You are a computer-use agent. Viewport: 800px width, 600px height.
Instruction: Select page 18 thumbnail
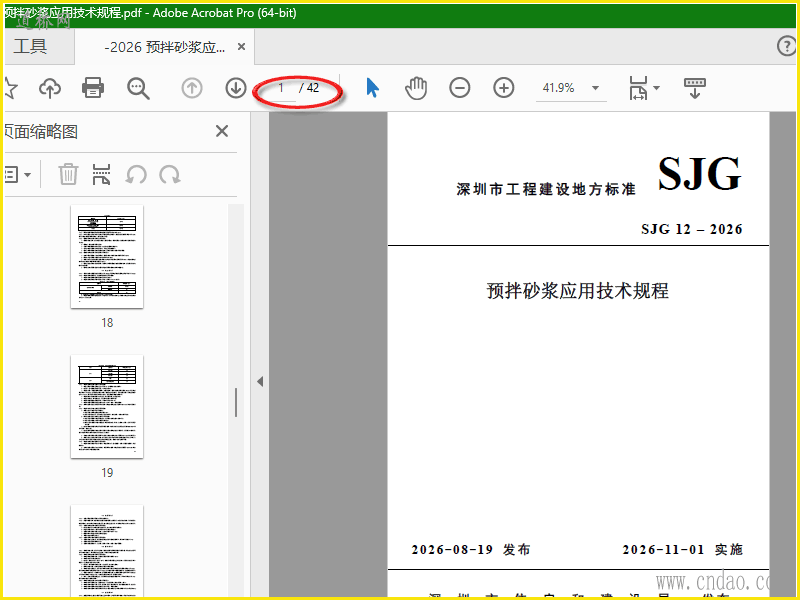pos(107,257)
